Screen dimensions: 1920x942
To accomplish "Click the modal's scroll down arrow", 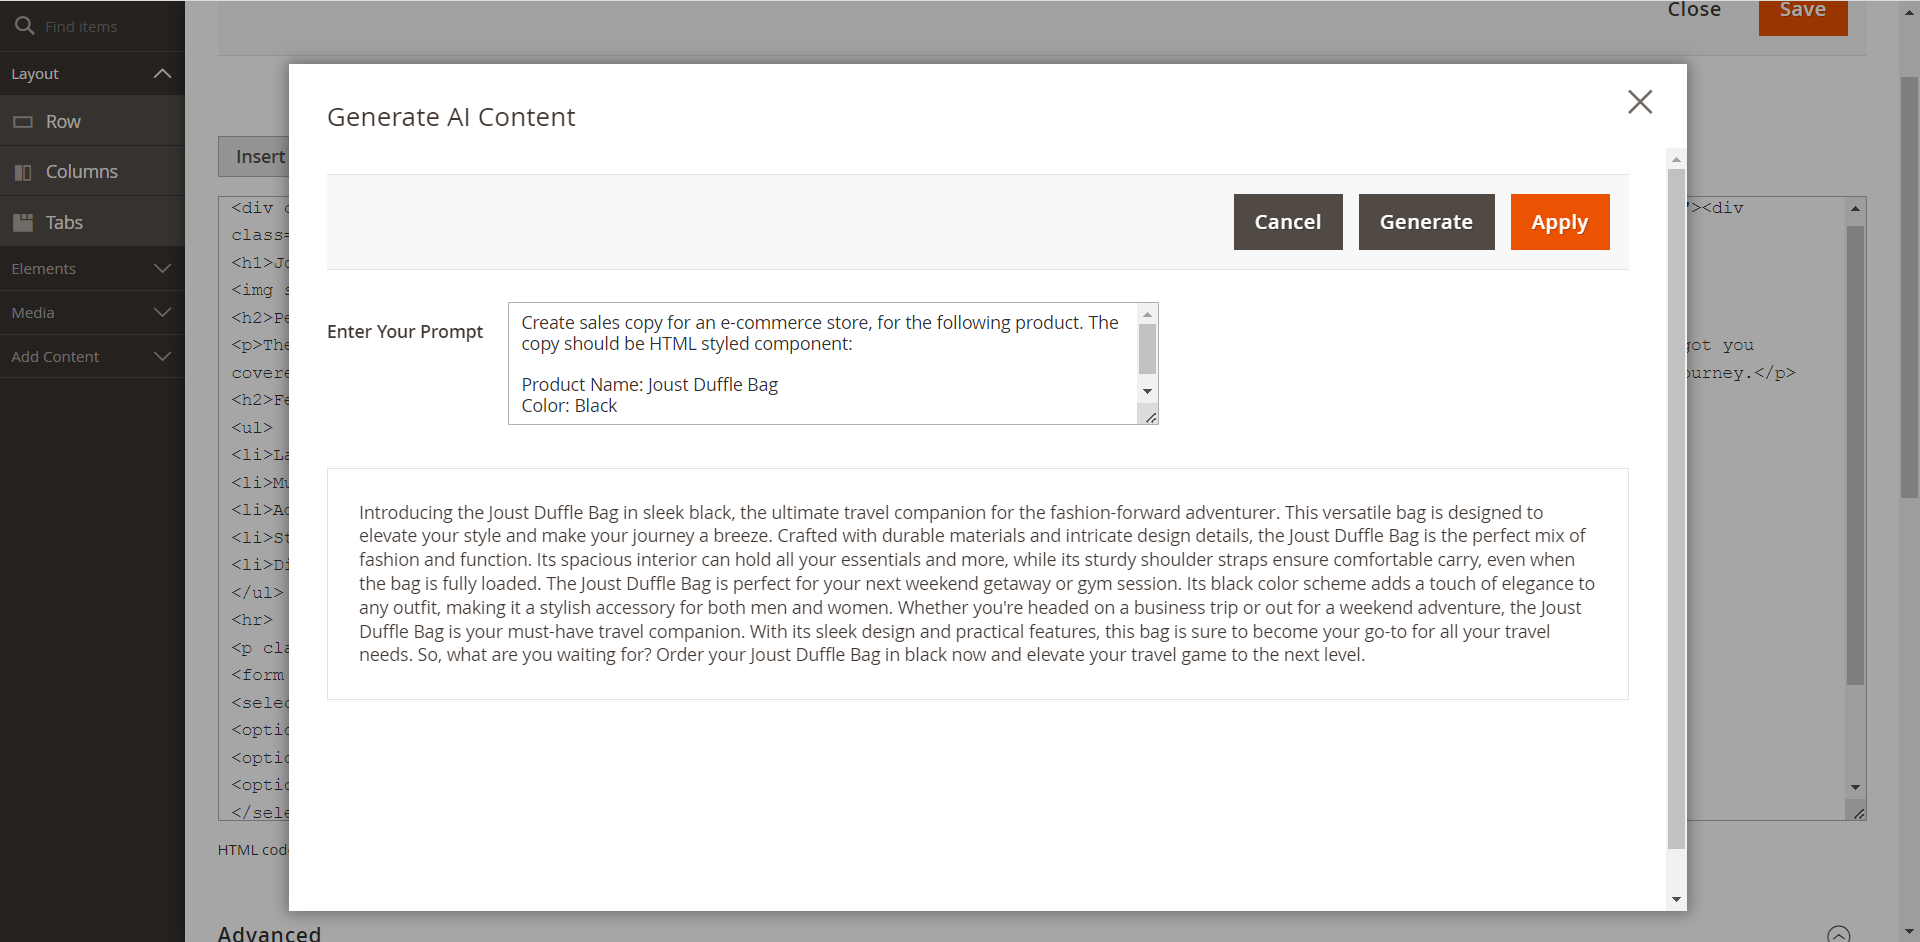I will tap(1676, 899).
